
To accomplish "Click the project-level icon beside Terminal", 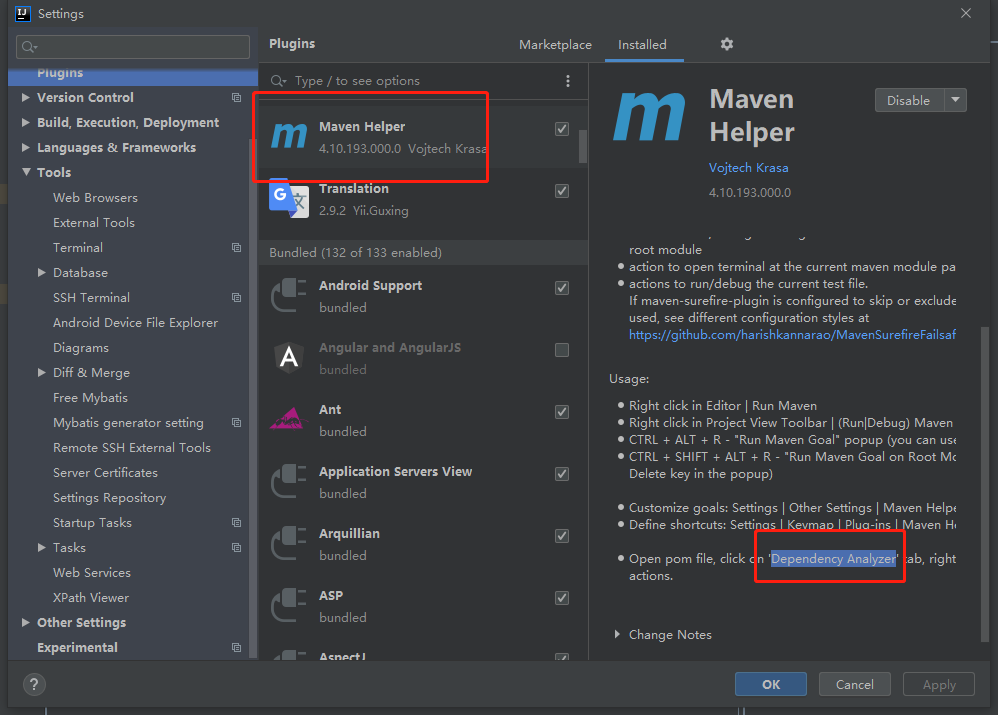I will [x=237, y=248].
